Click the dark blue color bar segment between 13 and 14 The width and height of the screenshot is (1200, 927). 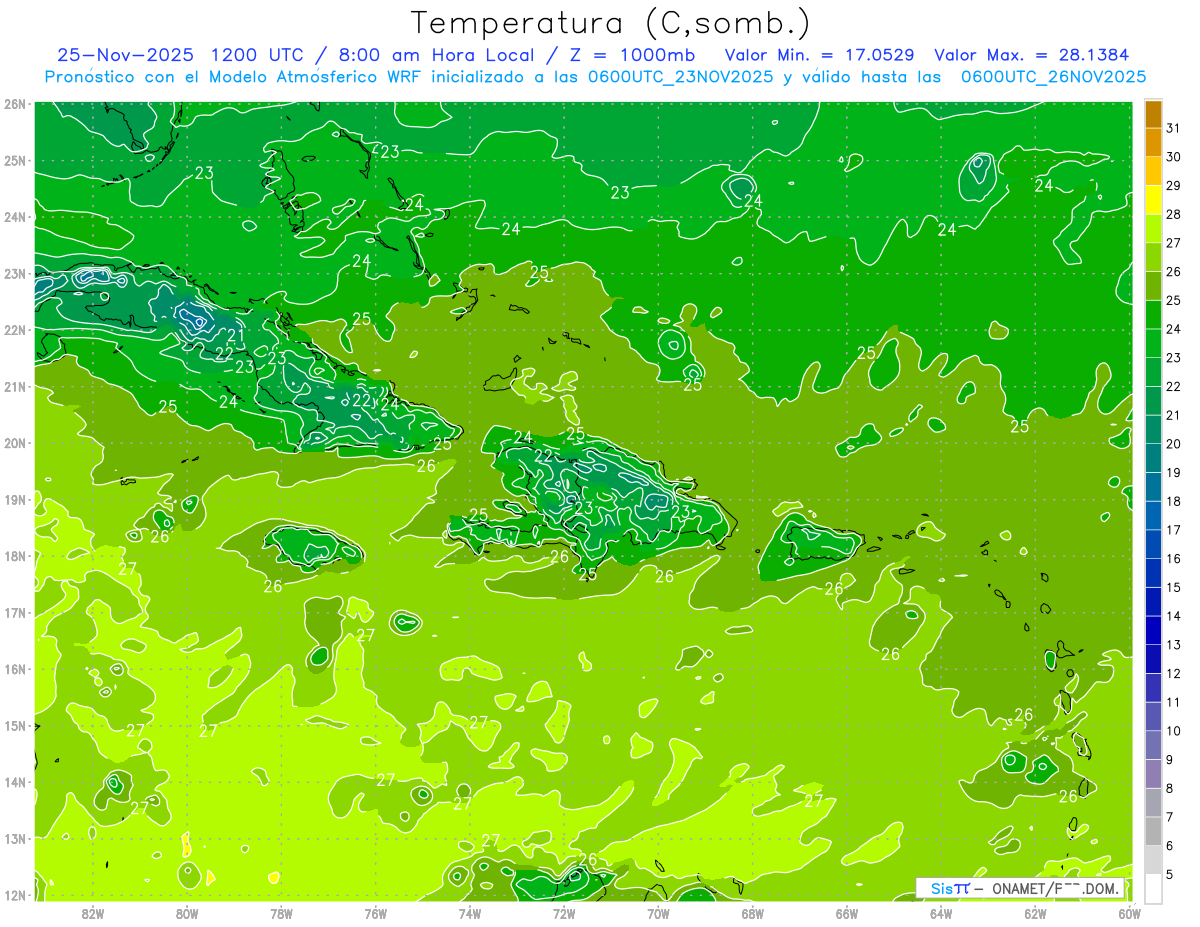point(1153,631)
